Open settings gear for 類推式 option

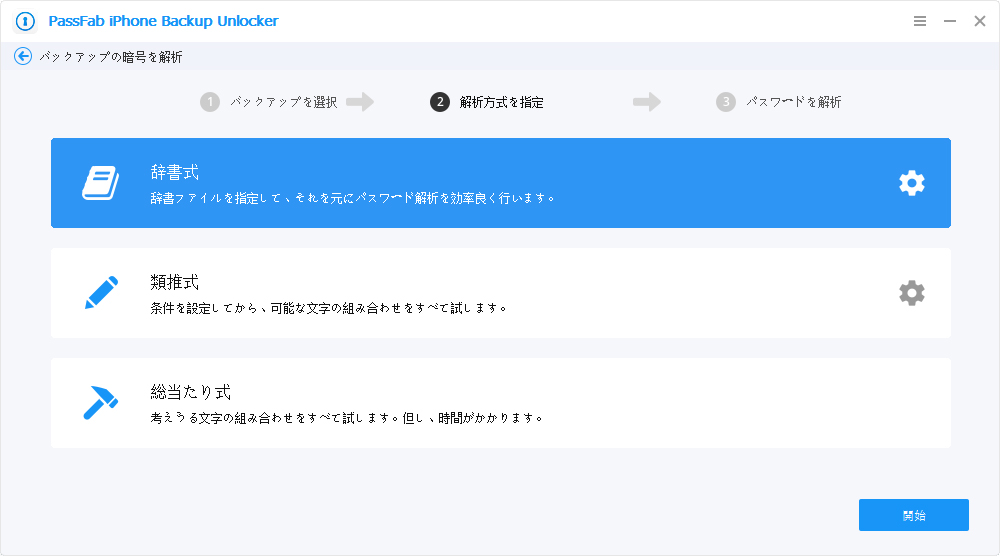tap(911, 293)
